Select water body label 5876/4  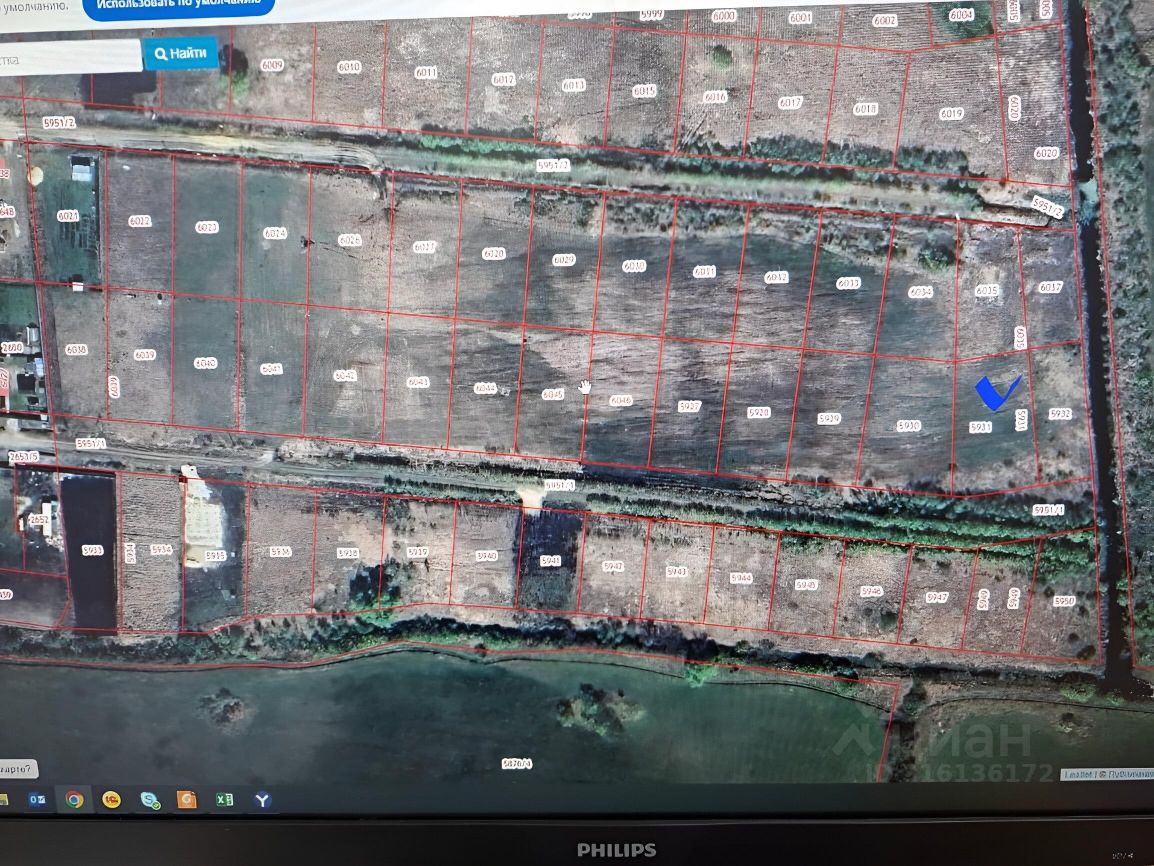coord(517,764)
